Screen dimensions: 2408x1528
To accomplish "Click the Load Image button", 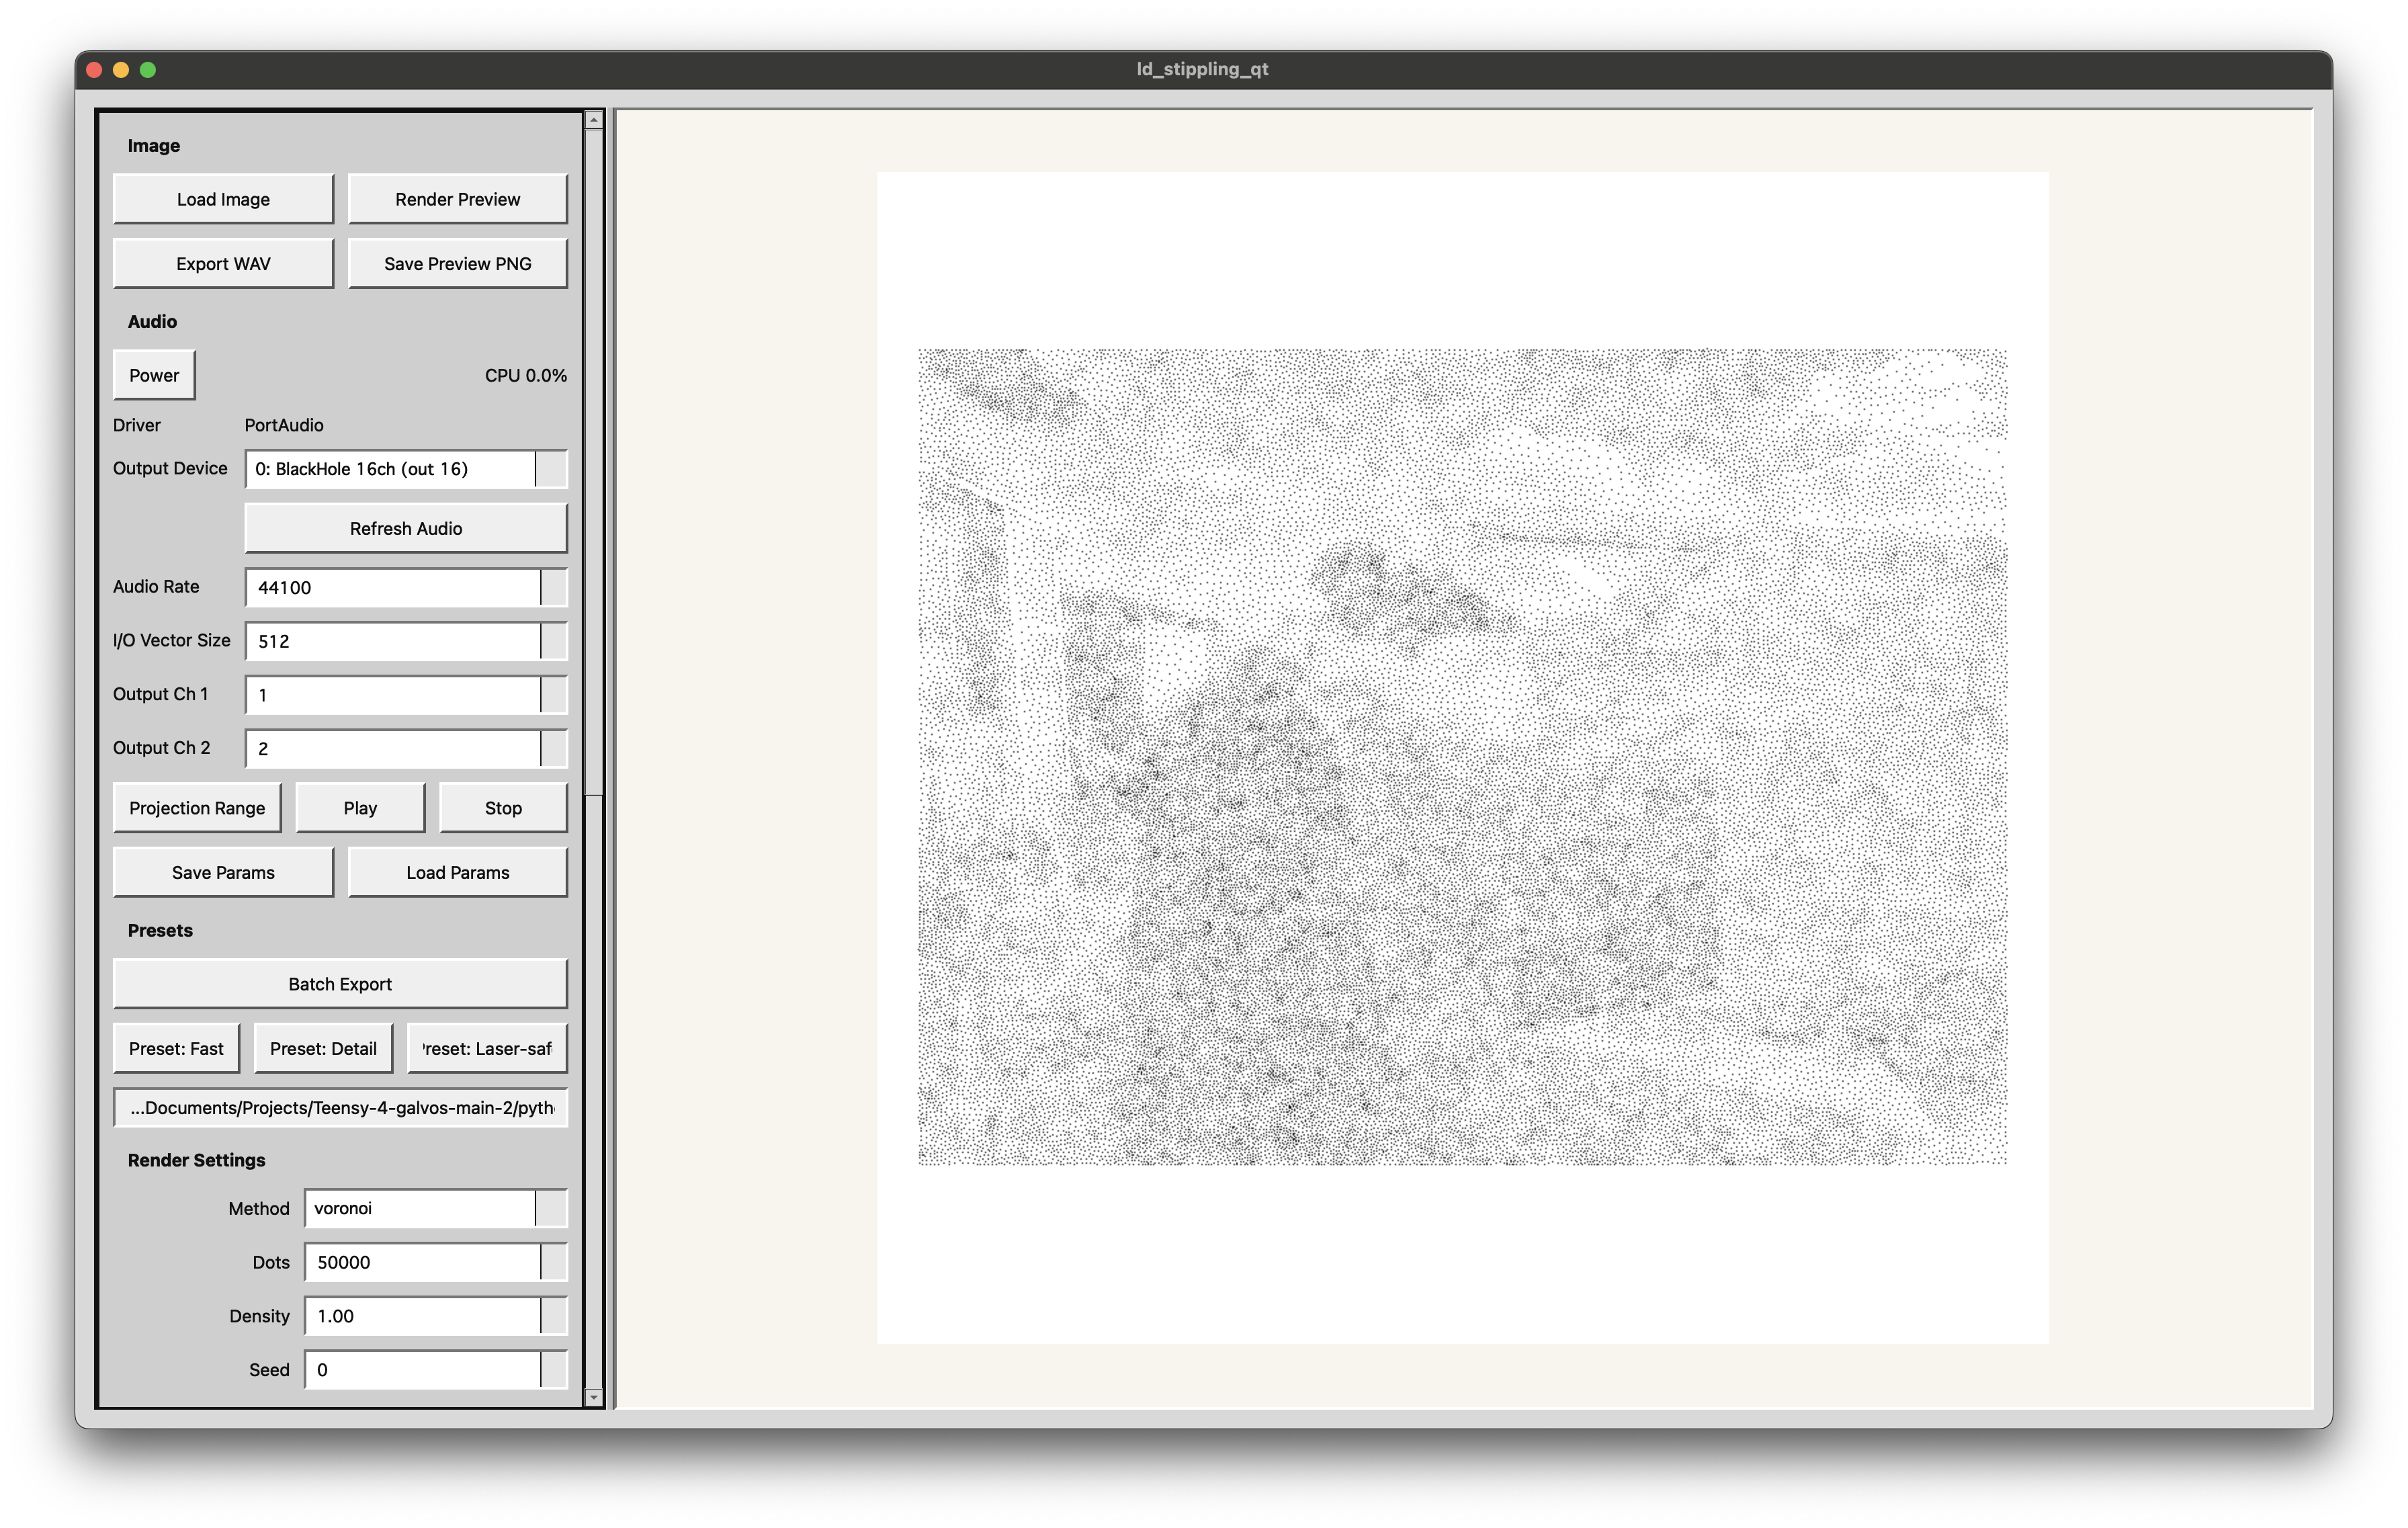I will click(x=223, y=199).
